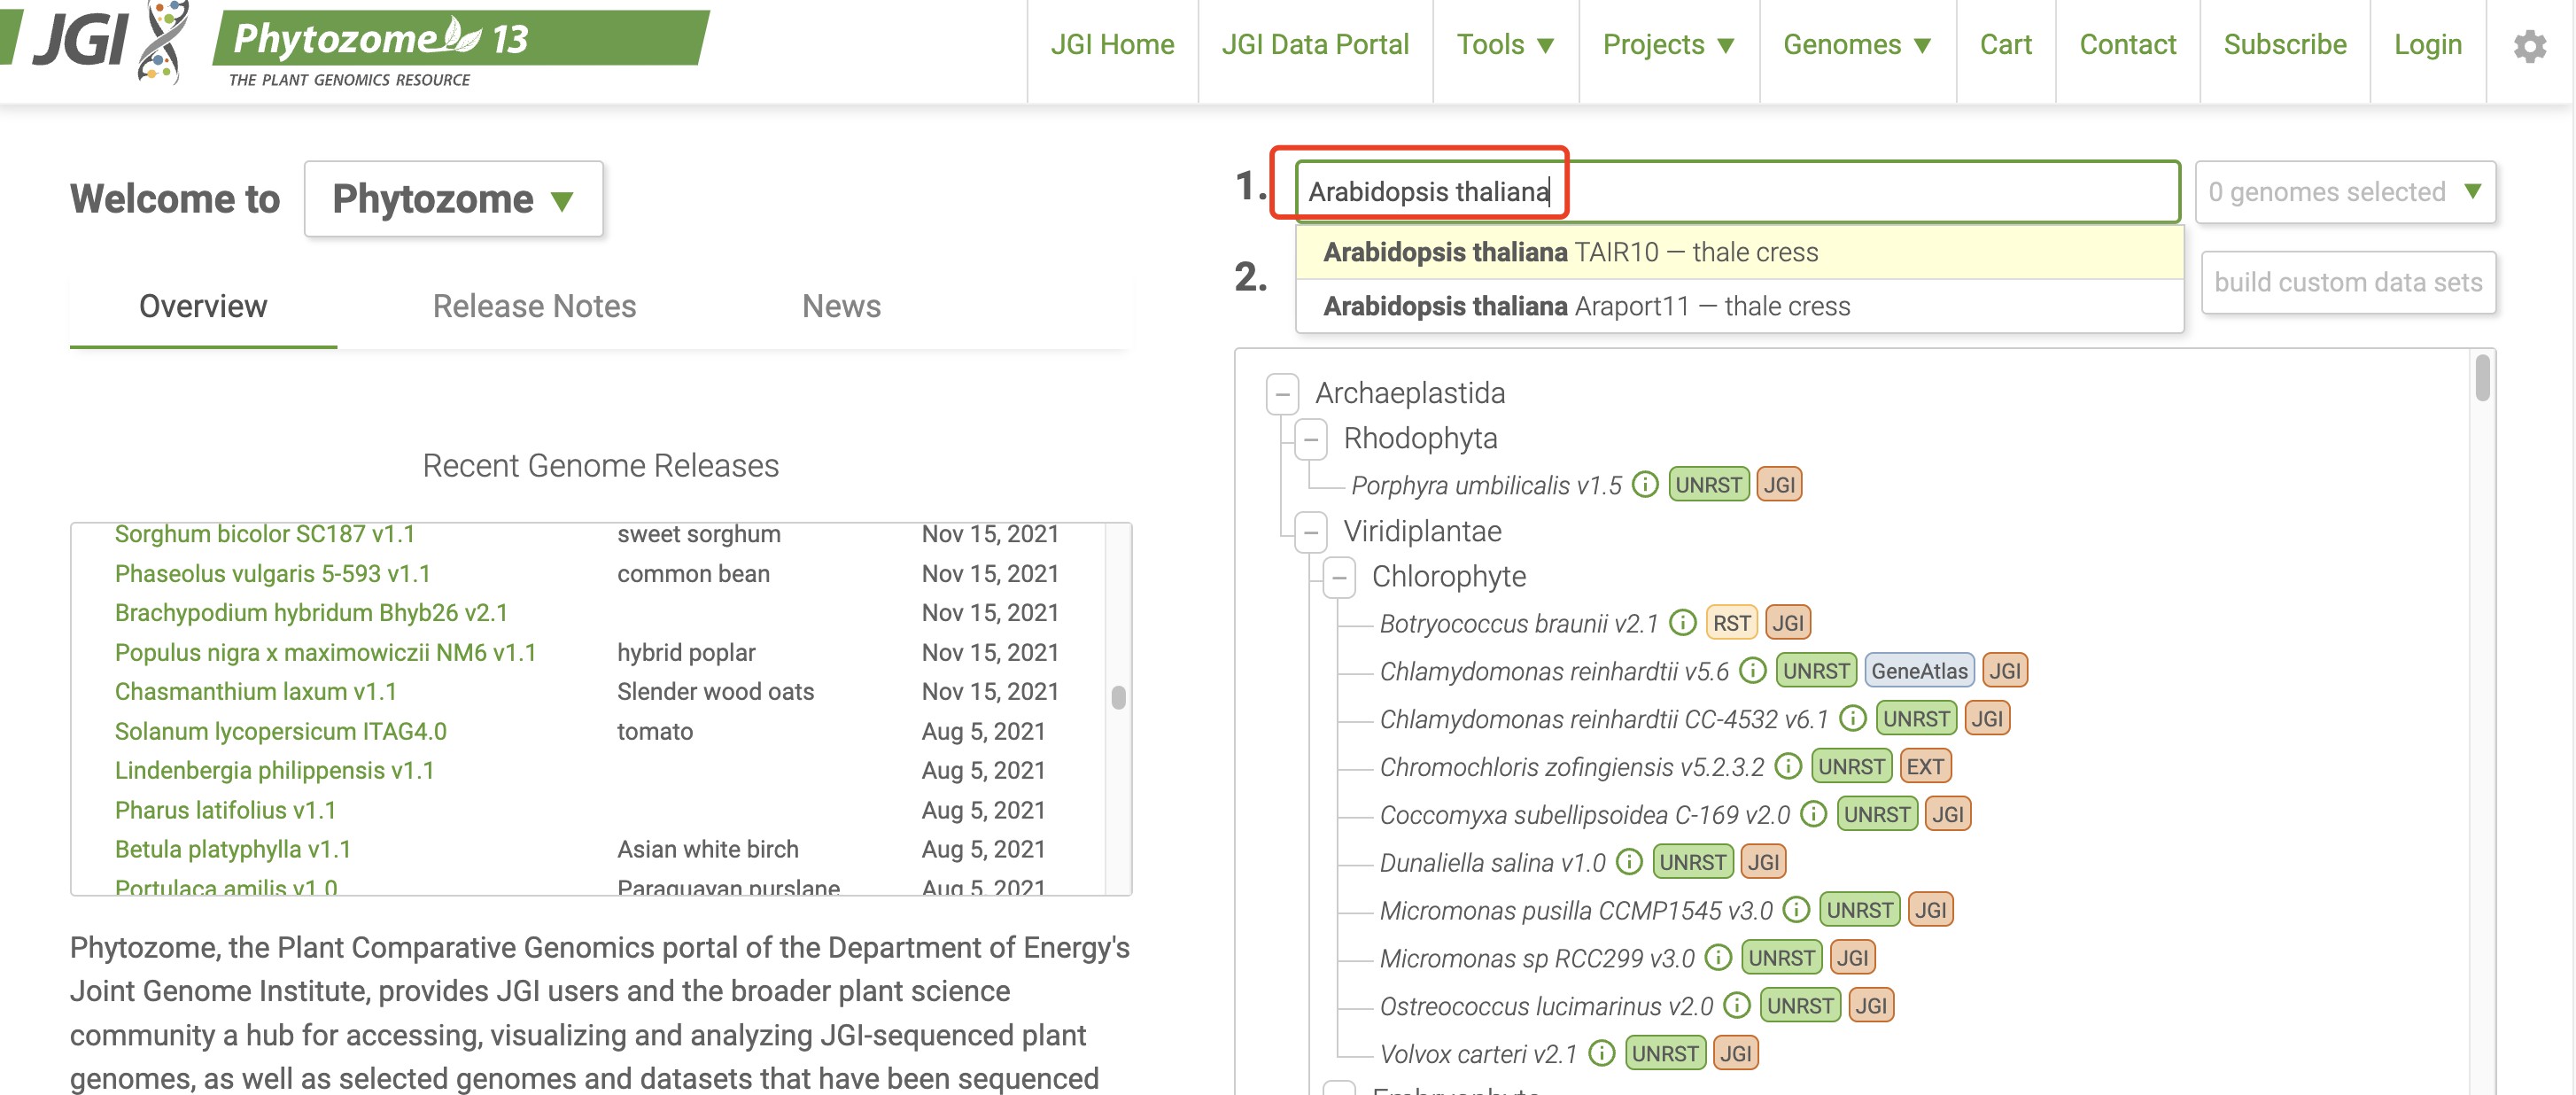Open info icon for Micromonas sp RCC299
This screenshot has height=1095, width=2576.
pos(1718,958)
